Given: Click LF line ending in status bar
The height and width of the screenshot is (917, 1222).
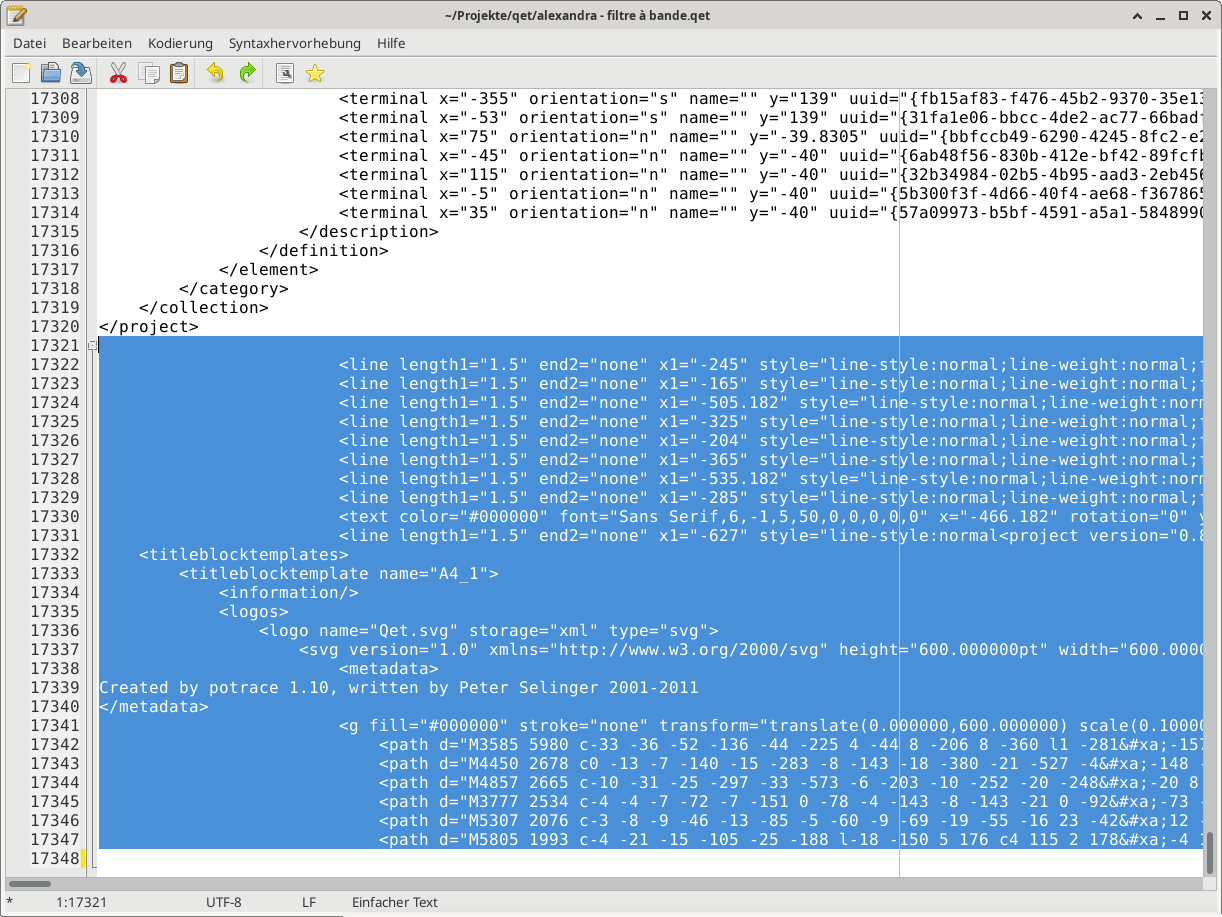Looking at the screenshot, I should pos(309,902).
